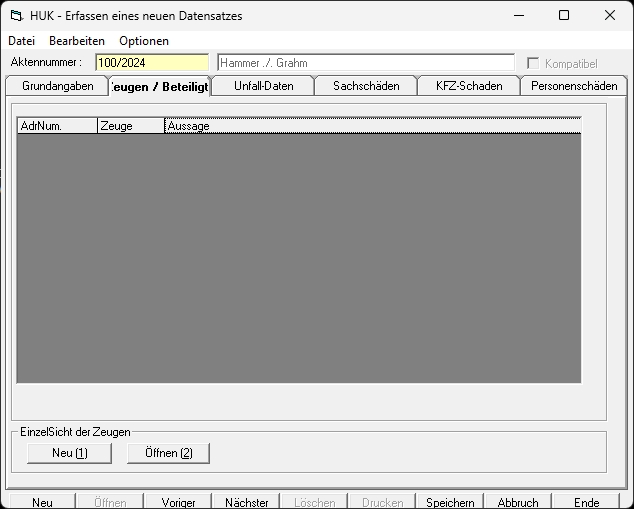Click the Aussage column header
Viewport: 634px width, 509px height.
[372, 126]
